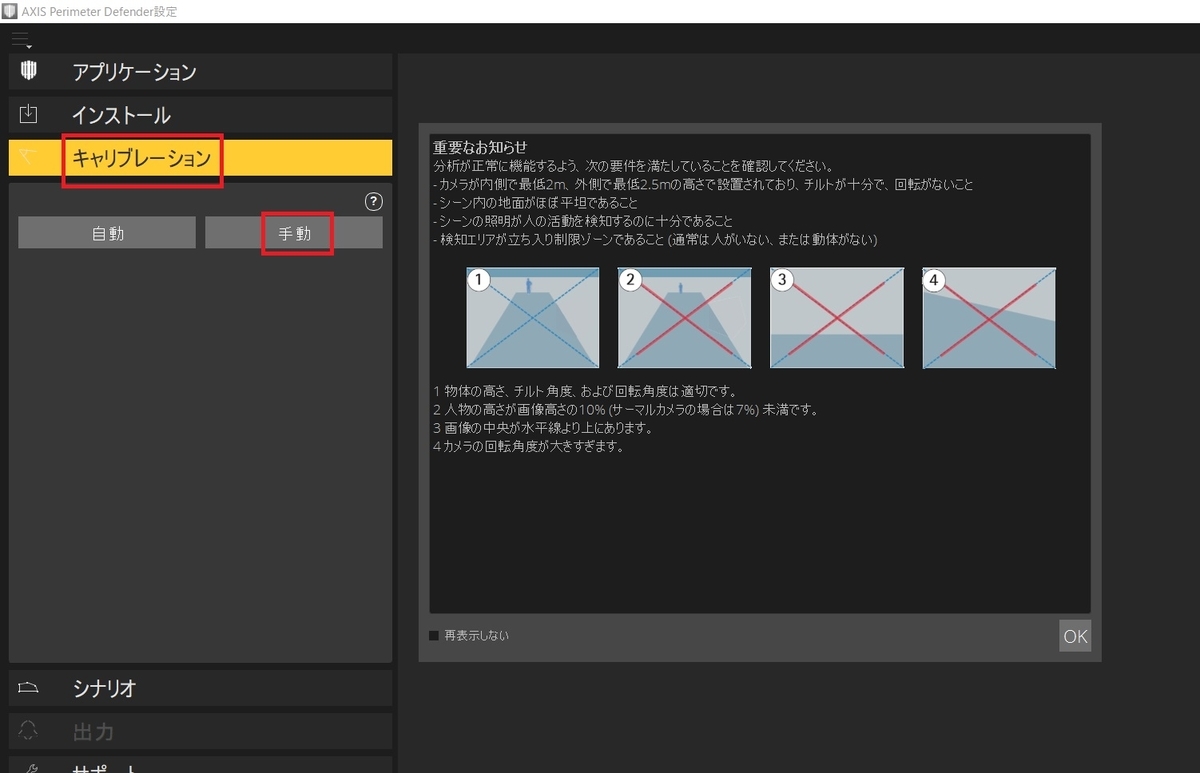The width and height of the screenshot is (1200, 773).
Task: Click the hamburger menu icon
Action: pos(20,35)
